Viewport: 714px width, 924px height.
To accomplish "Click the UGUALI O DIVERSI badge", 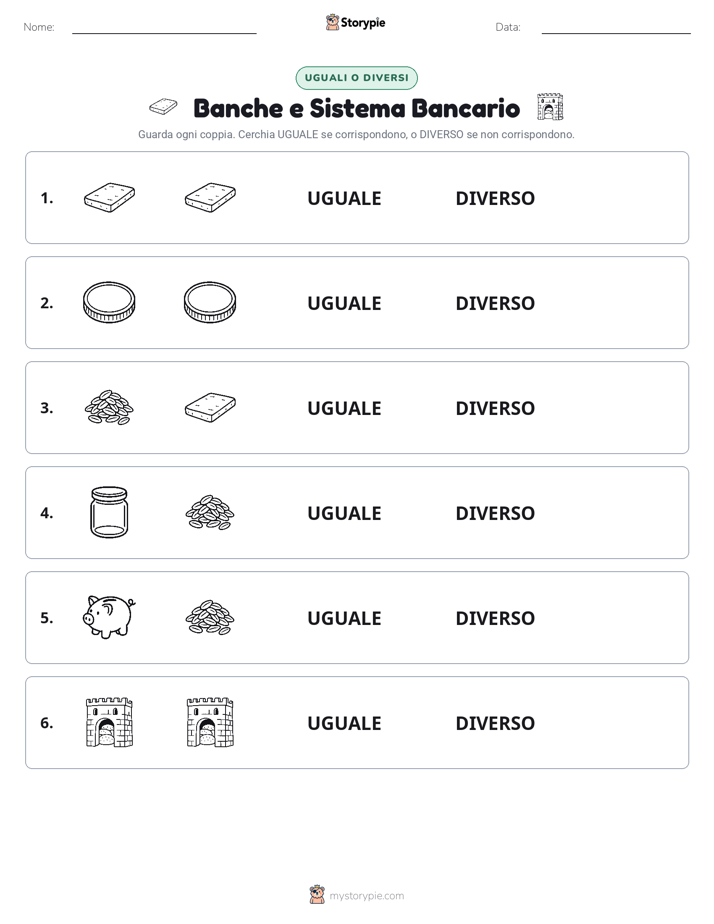I will coord(356,78).
